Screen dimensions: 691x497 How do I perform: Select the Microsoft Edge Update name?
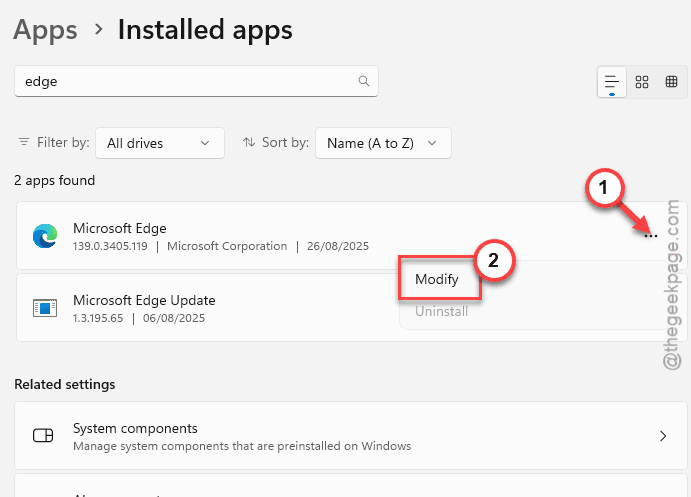[144, 300]
